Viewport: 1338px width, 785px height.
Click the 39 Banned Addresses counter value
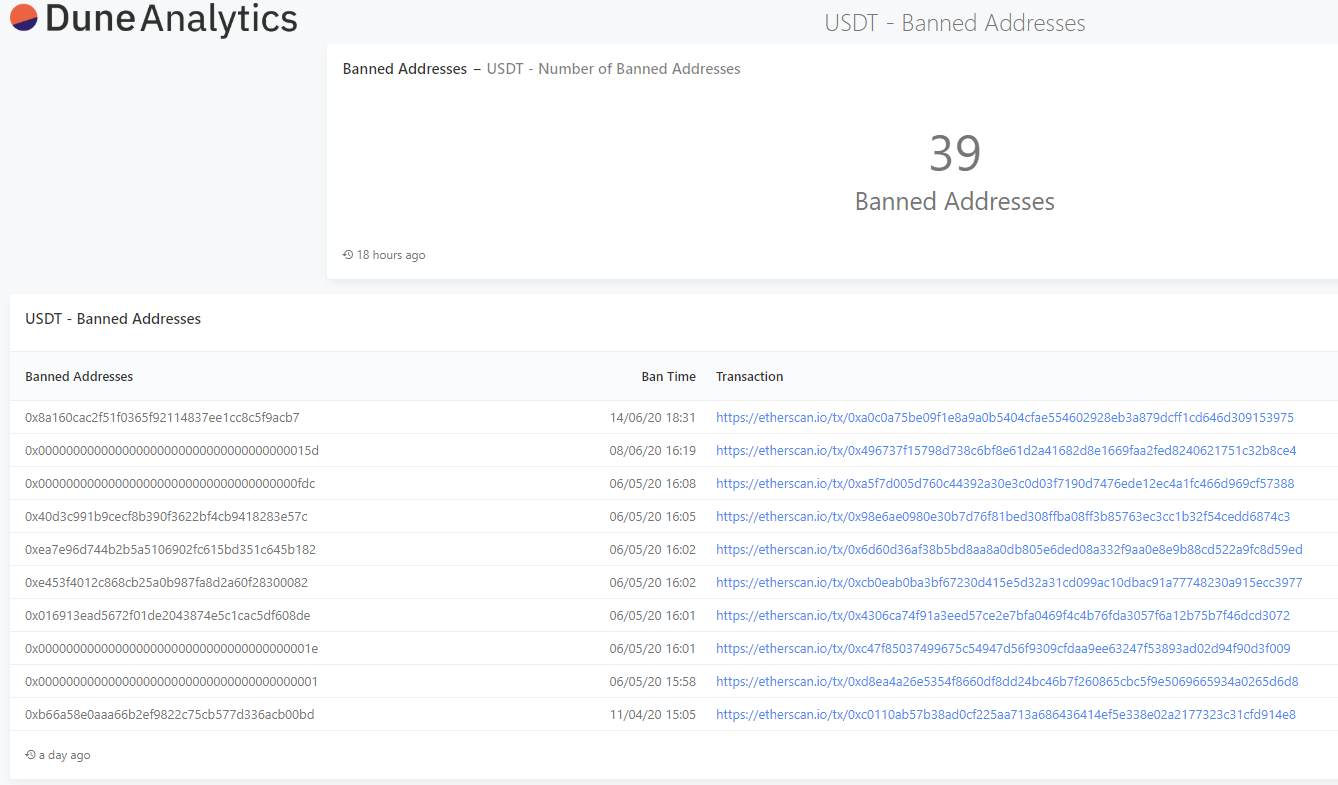point(955,153)
